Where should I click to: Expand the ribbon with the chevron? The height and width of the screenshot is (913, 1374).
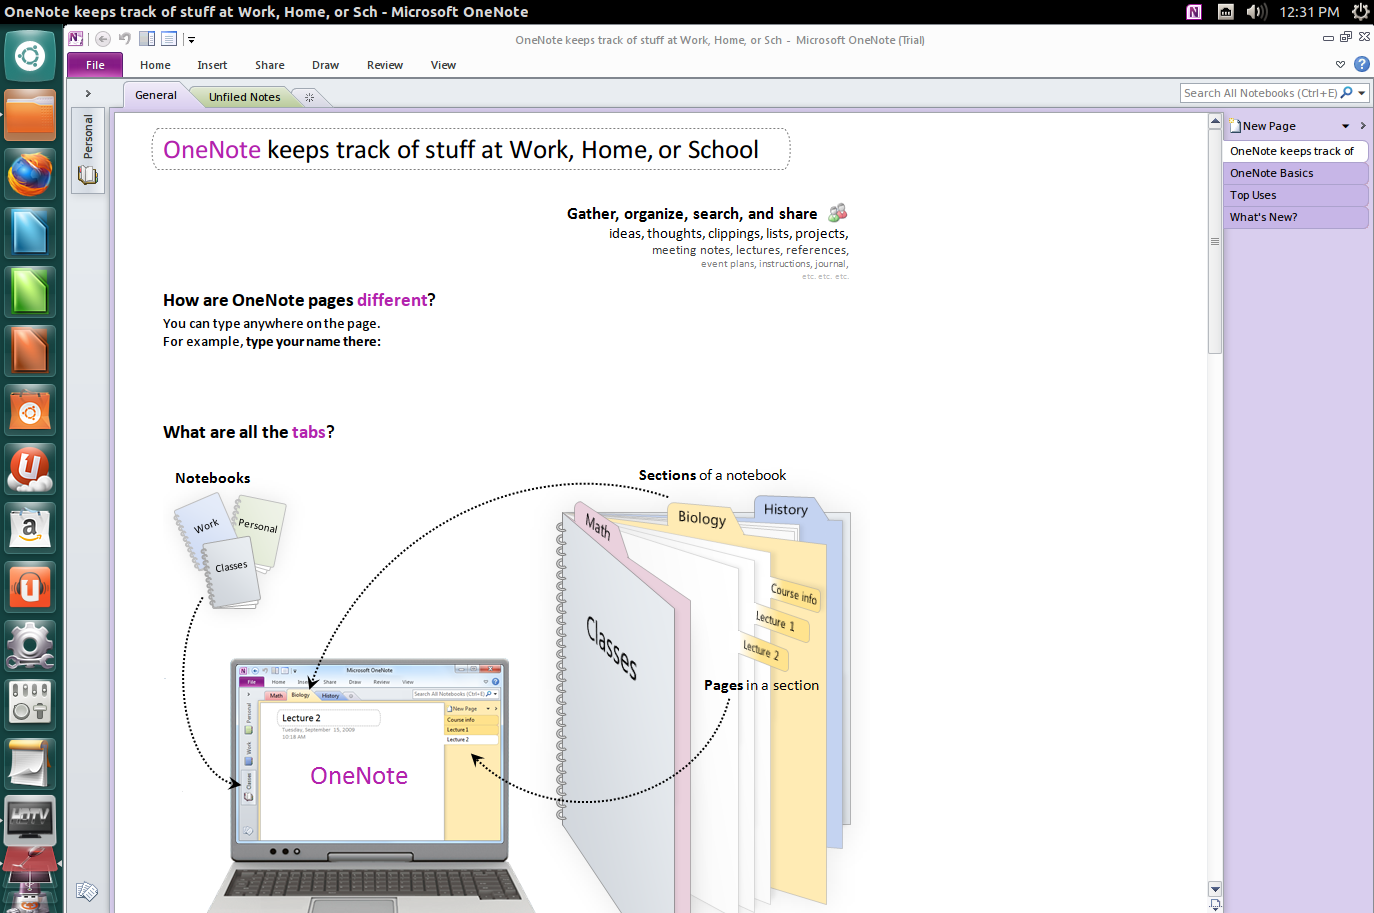coord(1341,64)
